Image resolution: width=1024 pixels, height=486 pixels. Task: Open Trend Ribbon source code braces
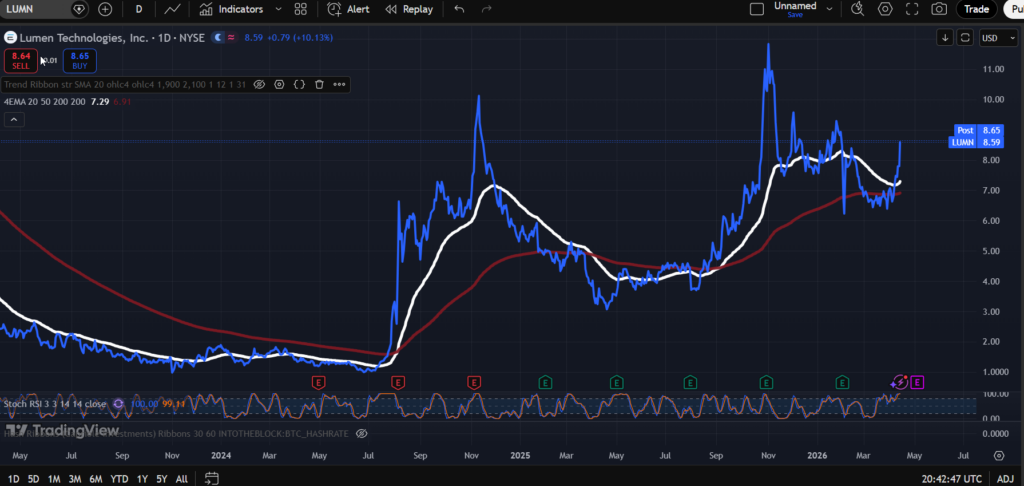click(x=299, y=85)
